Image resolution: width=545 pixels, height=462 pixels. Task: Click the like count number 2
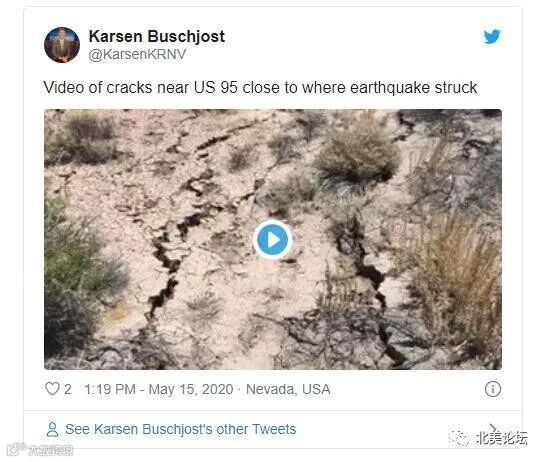(67, 389)
